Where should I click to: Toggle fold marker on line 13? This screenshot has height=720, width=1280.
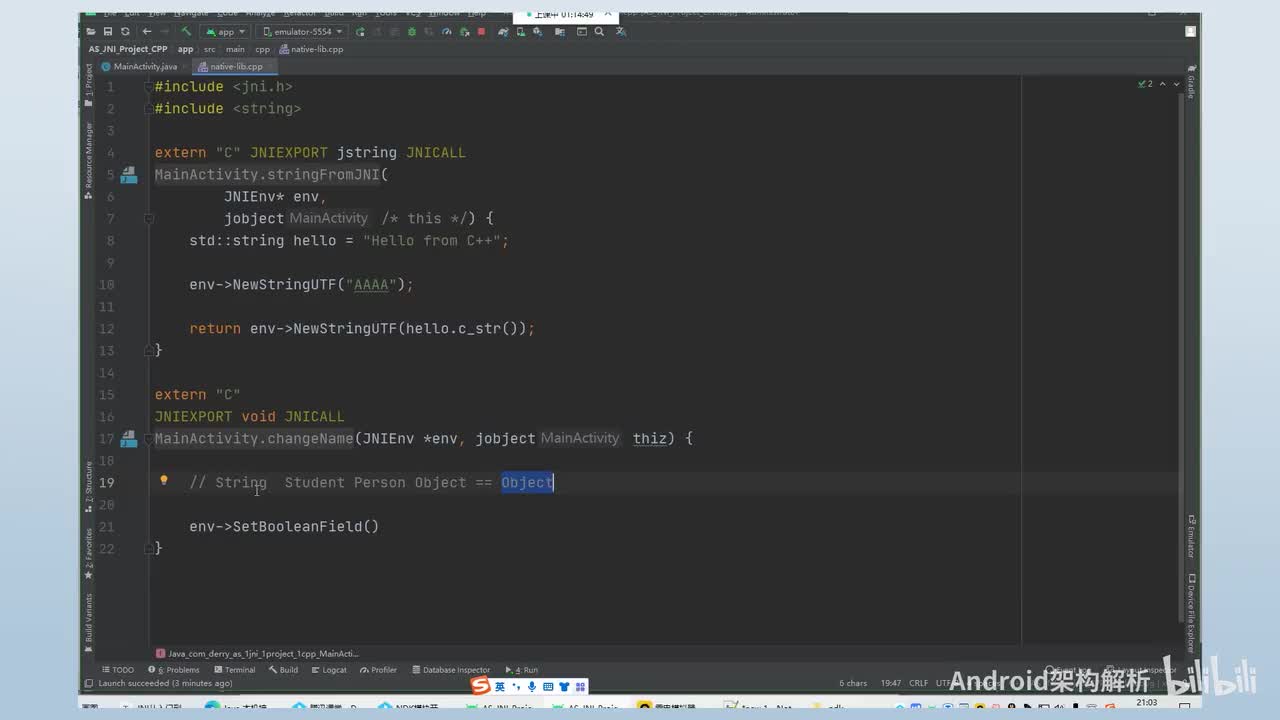[x=148, y=349]
